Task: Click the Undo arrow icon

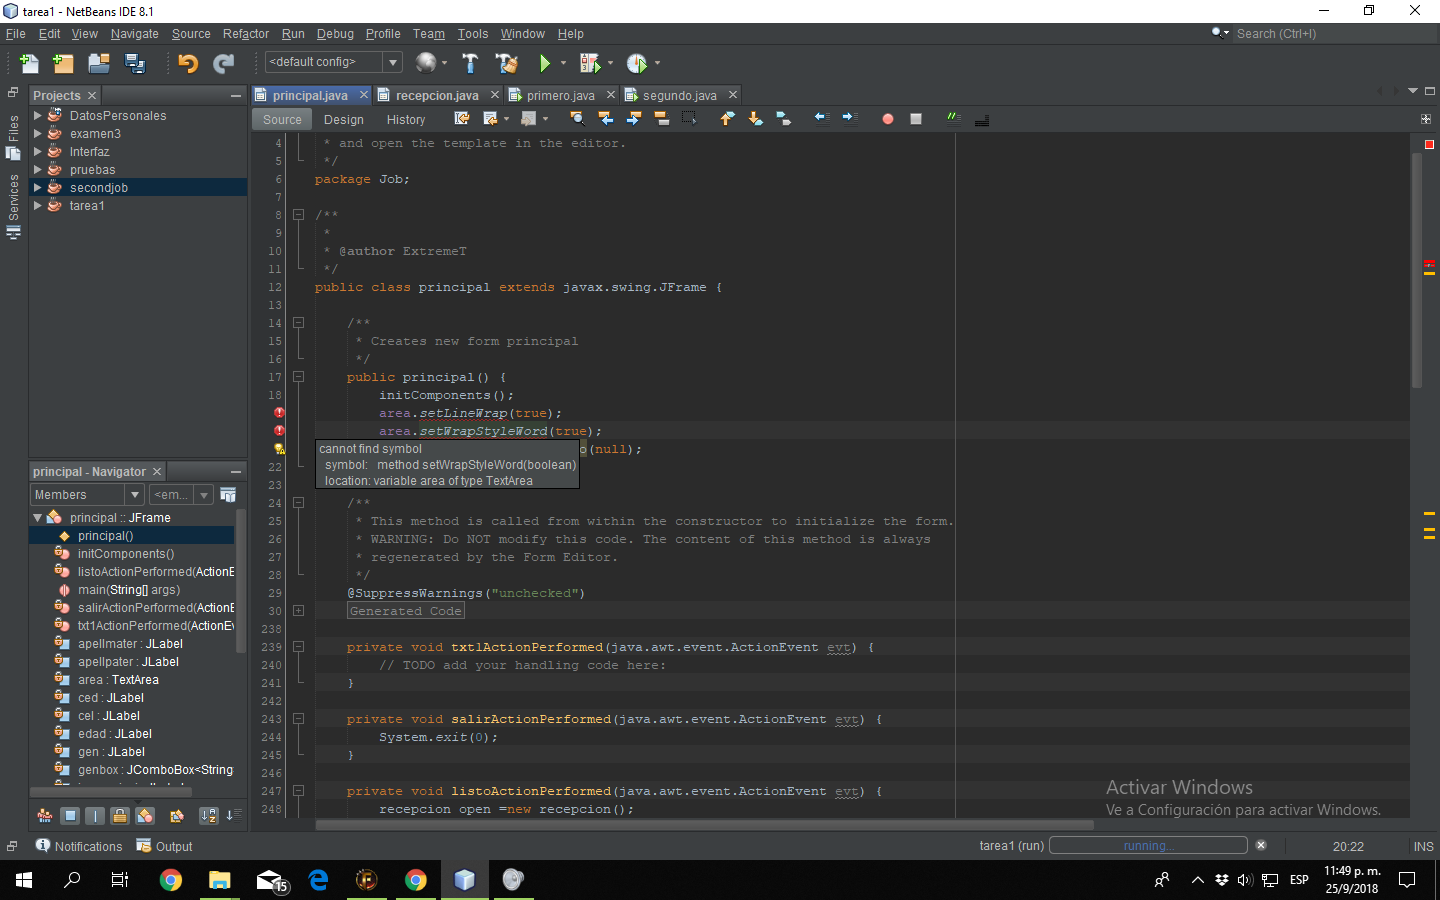Action: coord(188,63)
